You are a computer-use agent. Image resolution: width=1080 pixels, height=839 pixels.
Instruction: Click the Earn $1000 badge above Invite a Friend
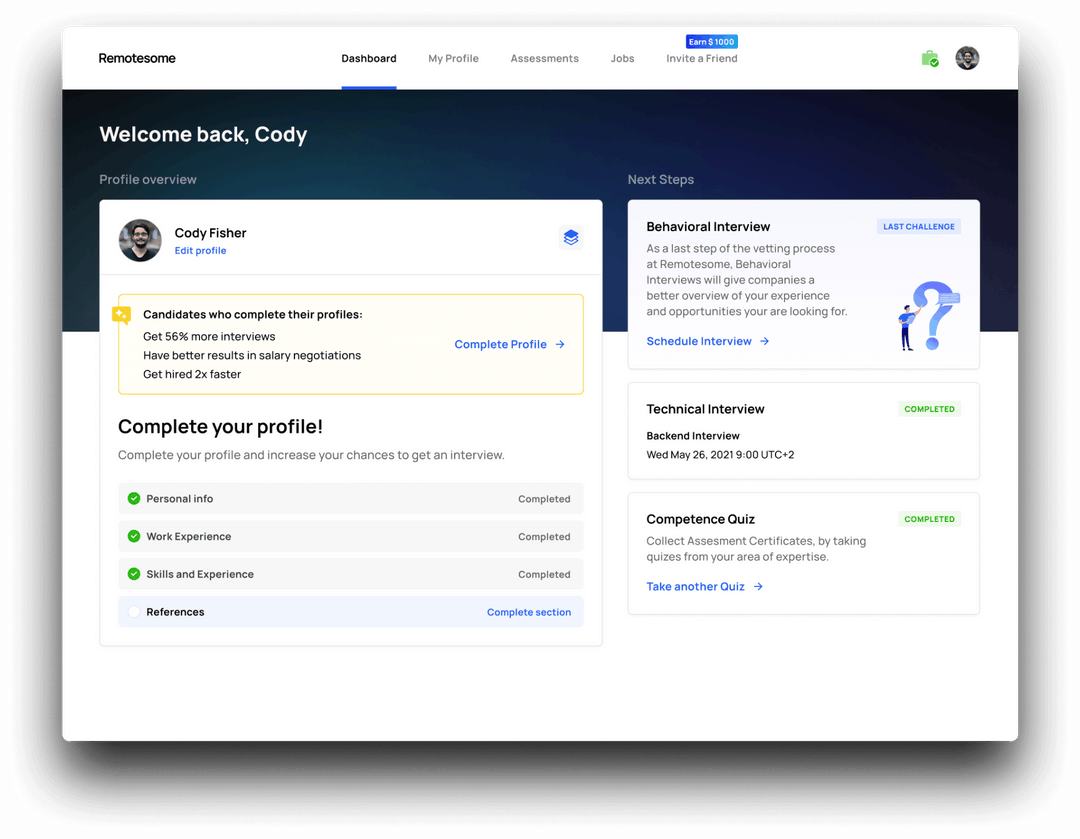coord(711,41)
